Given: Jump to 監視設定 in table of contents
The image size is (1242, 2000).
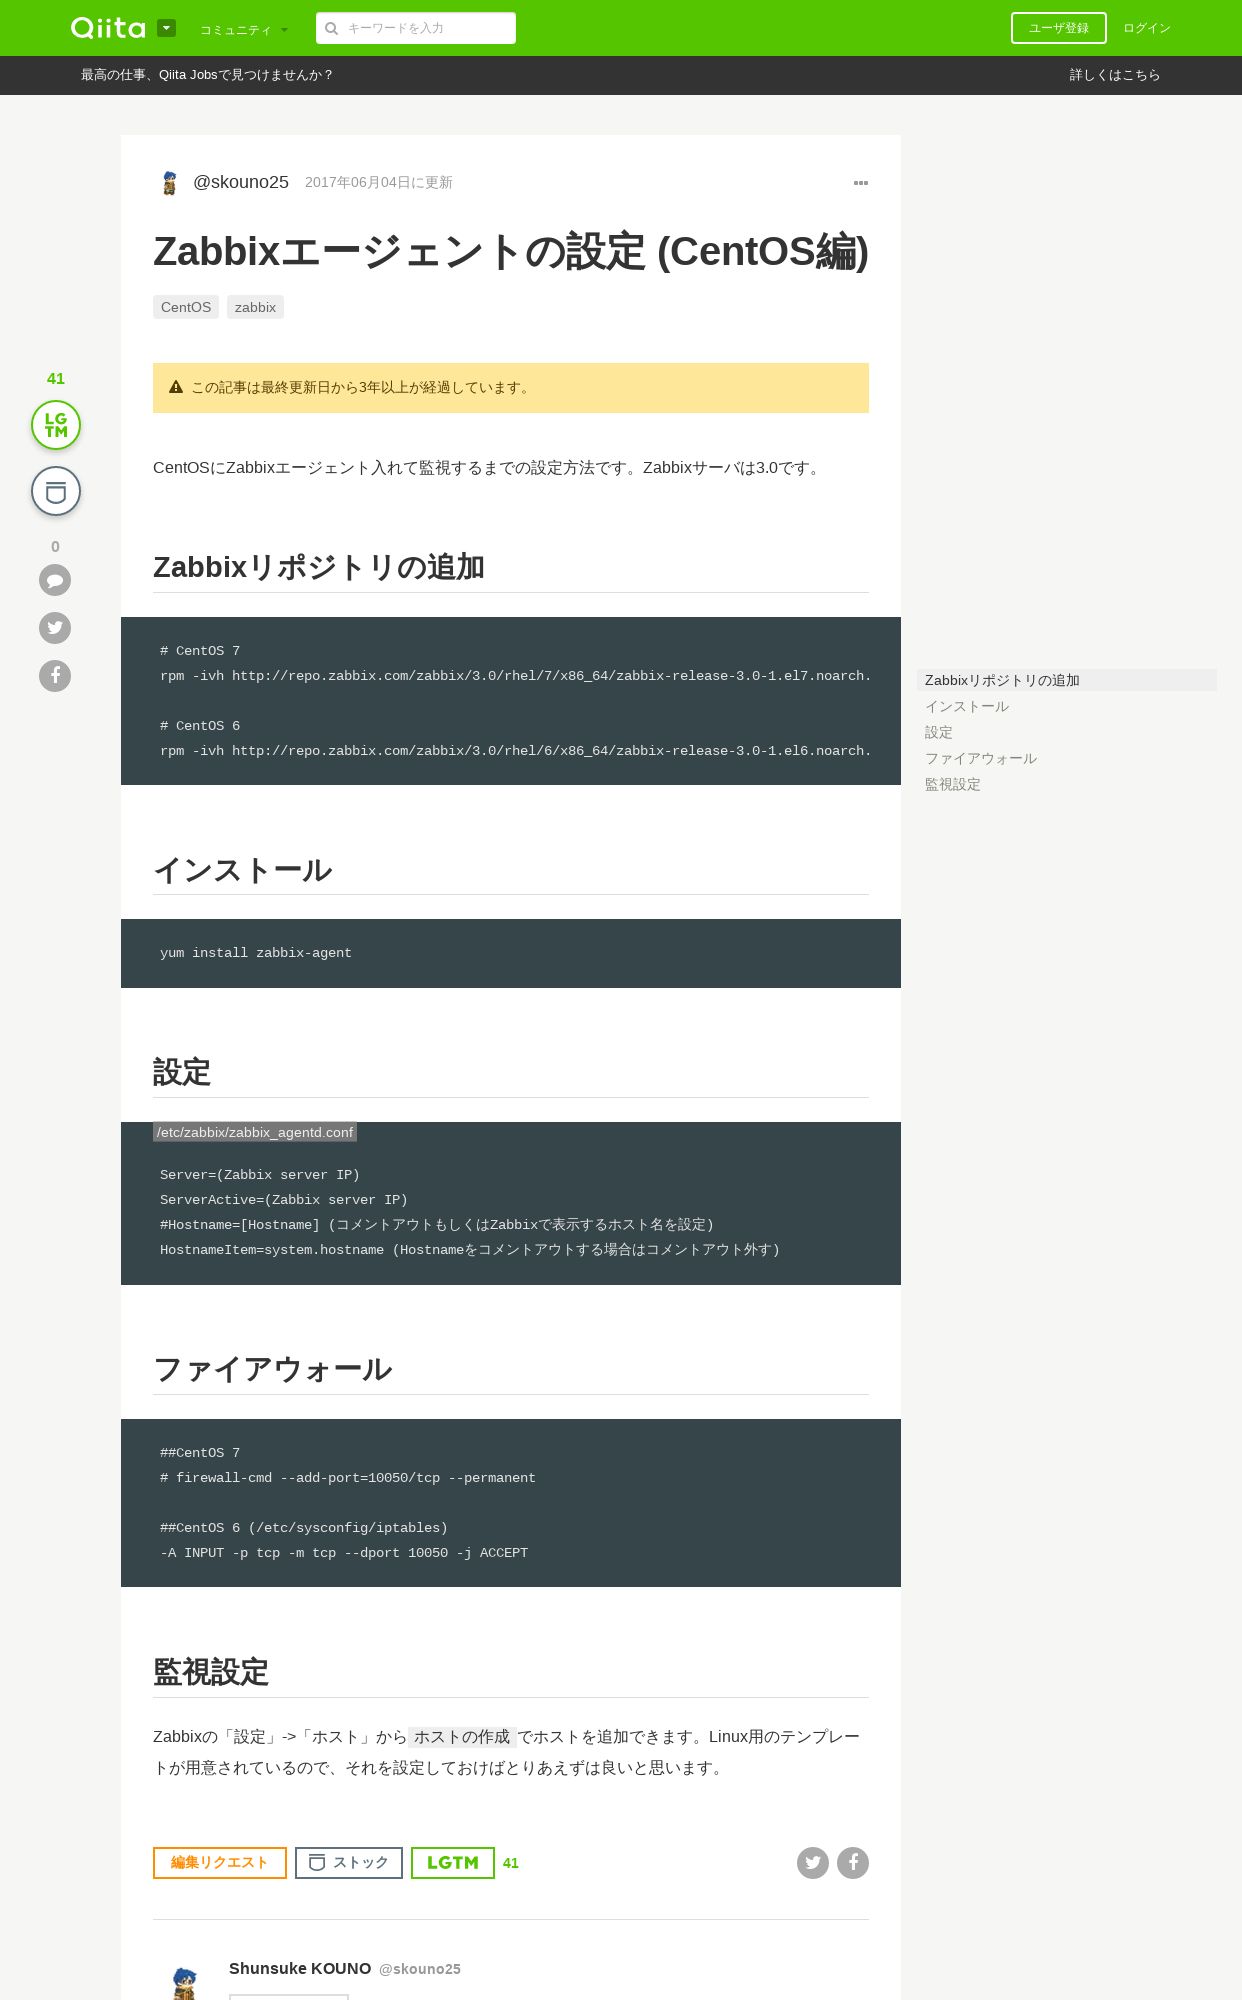Looking at the screenshot, I should [953, 784].
